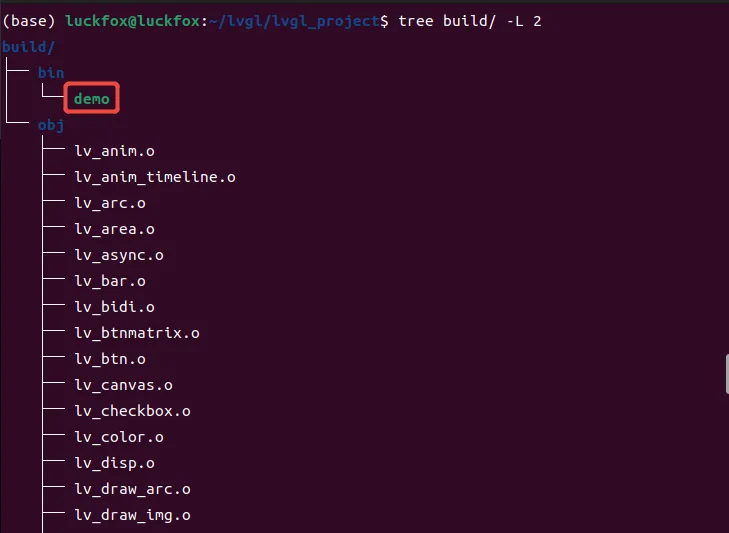Select the lv_bidi.o entry
Screen dimensions: 729x533
(x=114, y=307)
